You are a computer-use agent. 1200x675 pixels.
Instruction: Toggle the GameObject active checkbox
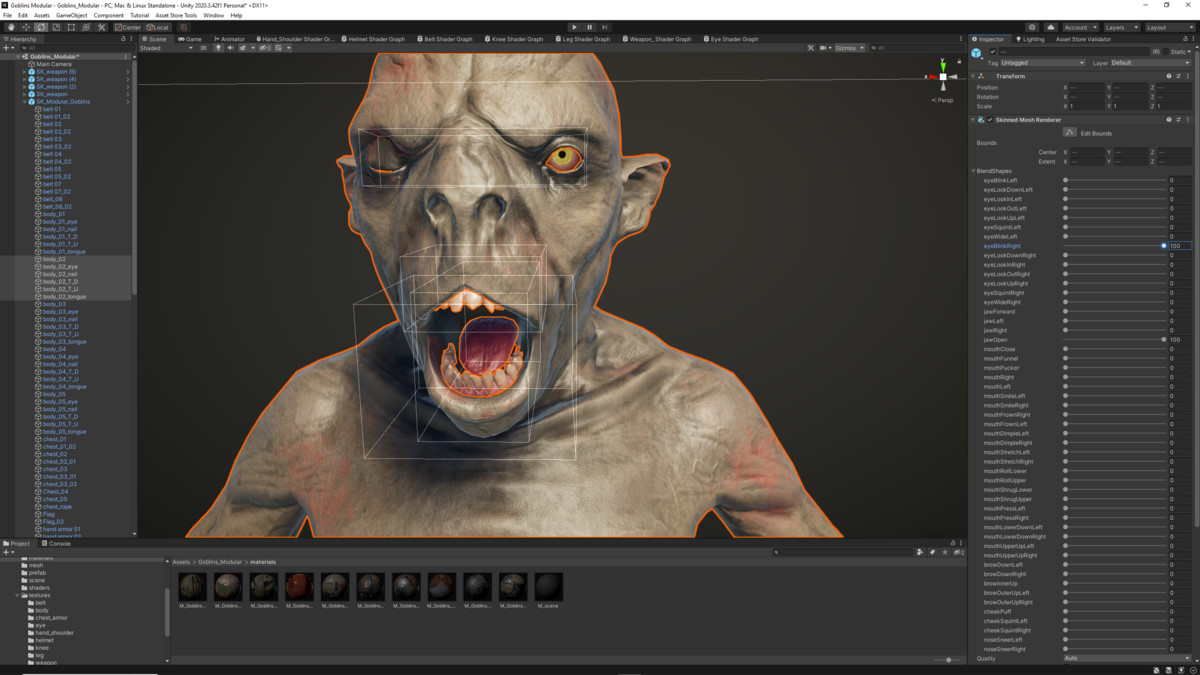[992, 51]
